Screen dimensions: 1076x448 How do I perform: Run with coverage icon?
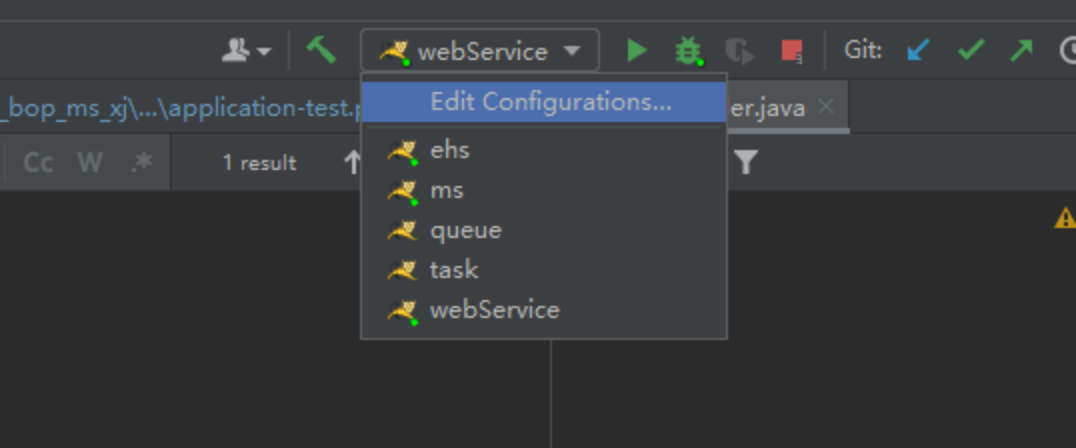pyautogui.click(x=740, y=51)
